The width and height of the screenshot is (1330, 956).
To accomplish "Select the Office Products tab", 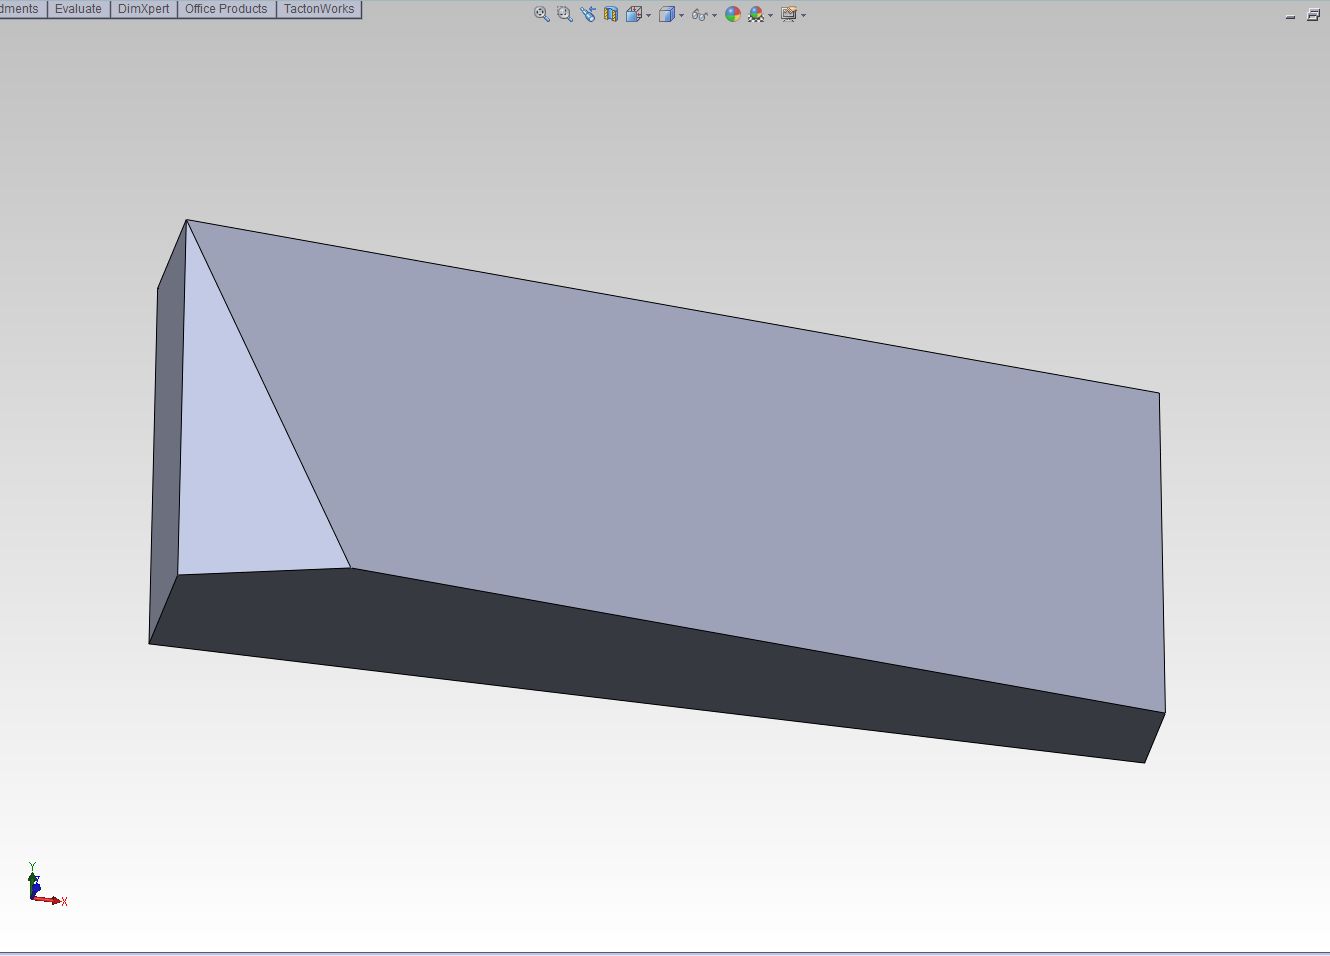I will pos(226,9).
